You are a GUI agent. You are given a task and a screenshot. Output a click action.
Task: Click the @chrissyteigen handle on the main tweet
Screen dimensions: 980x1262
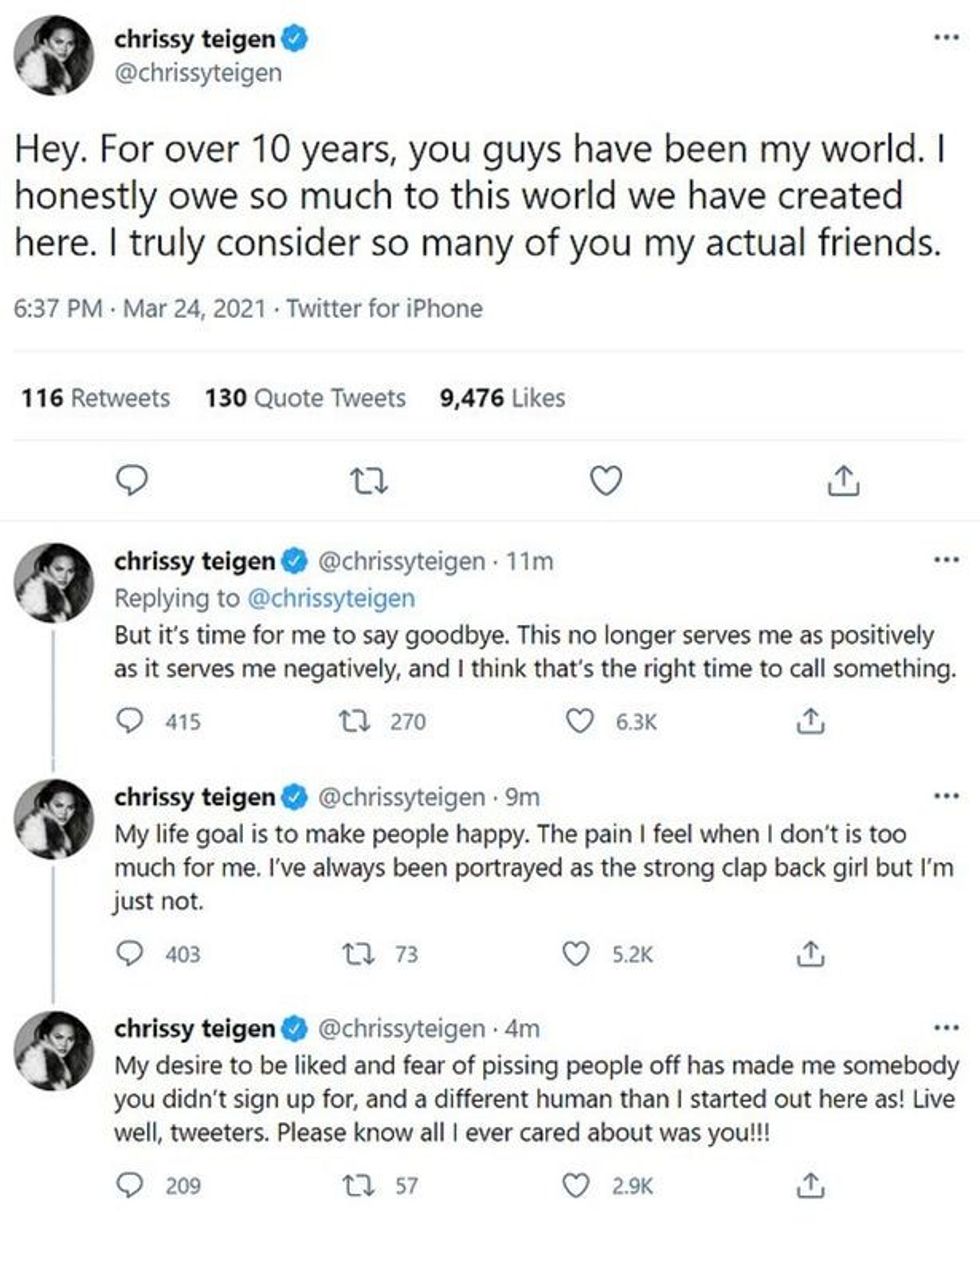click(x=196, y=72)
